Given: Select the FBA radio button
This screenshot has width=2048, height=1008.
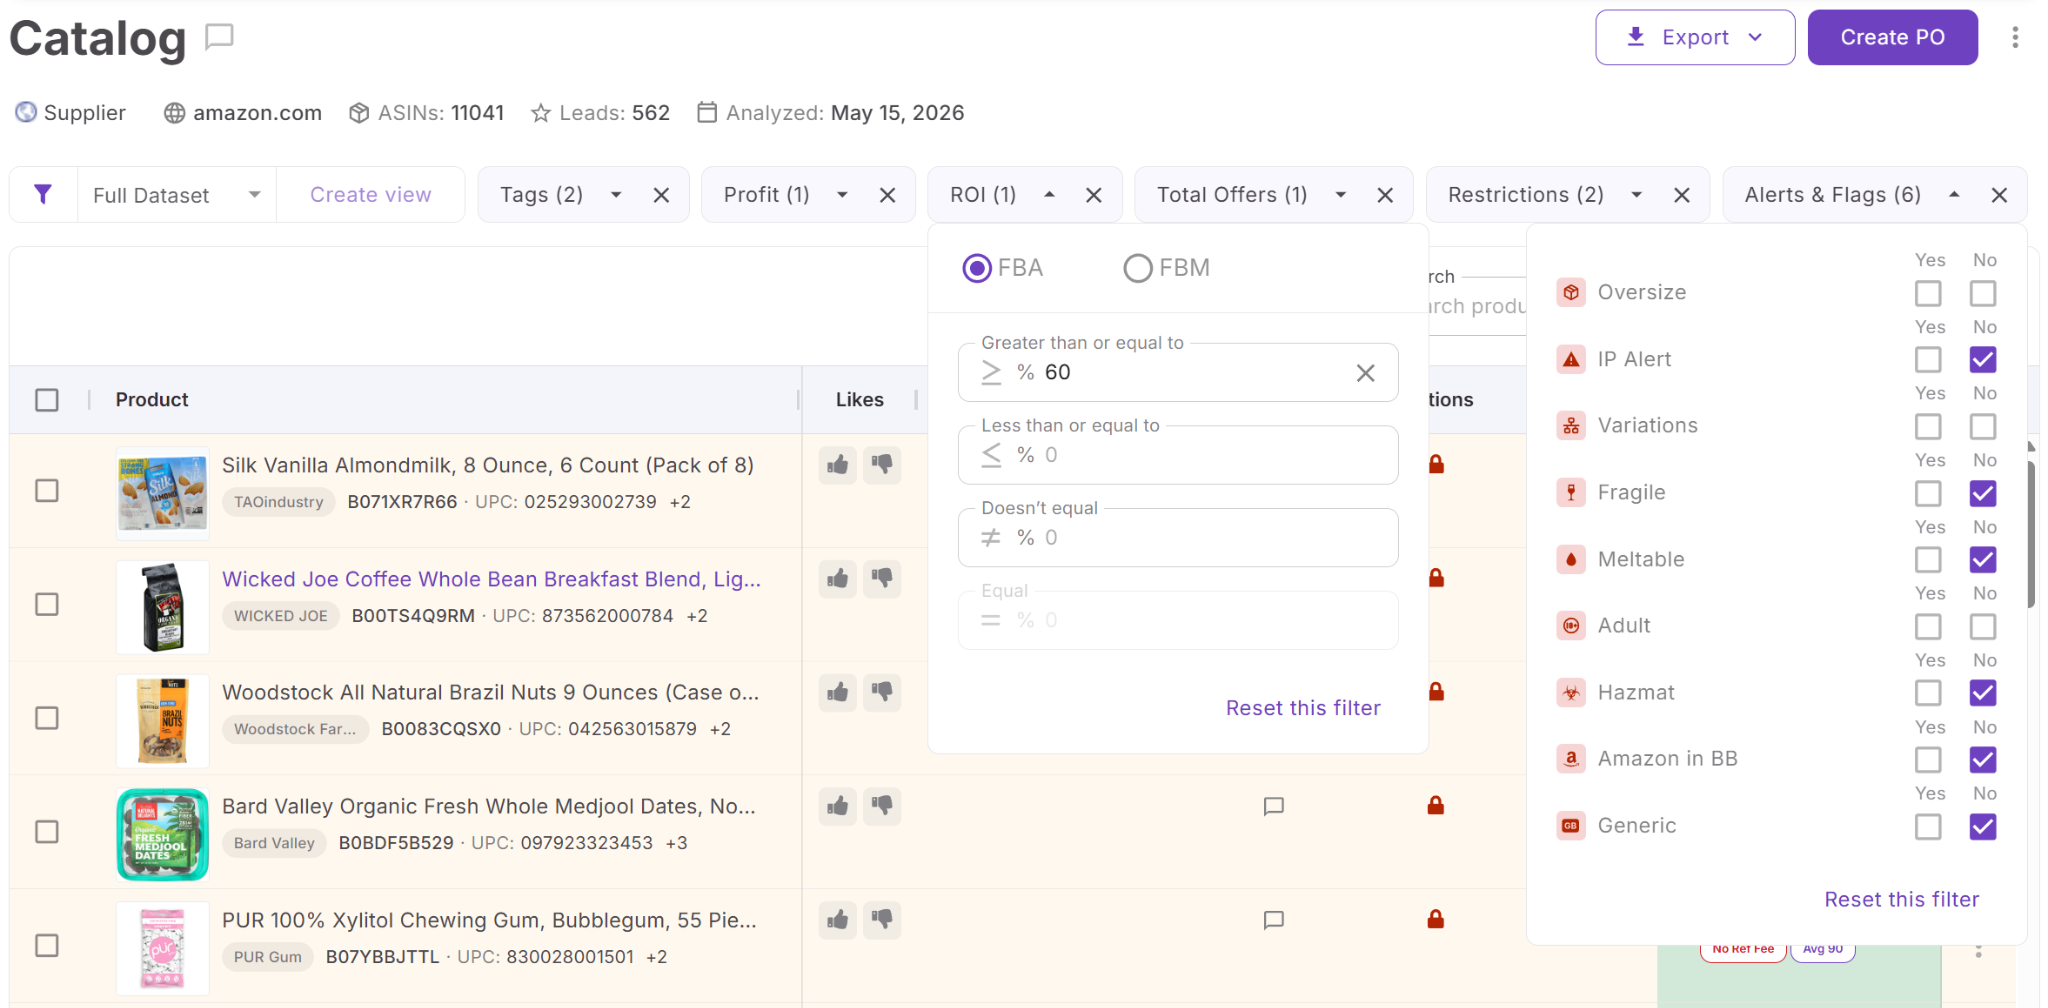Looking at the screenshot, I should click(x=977, y=268).
